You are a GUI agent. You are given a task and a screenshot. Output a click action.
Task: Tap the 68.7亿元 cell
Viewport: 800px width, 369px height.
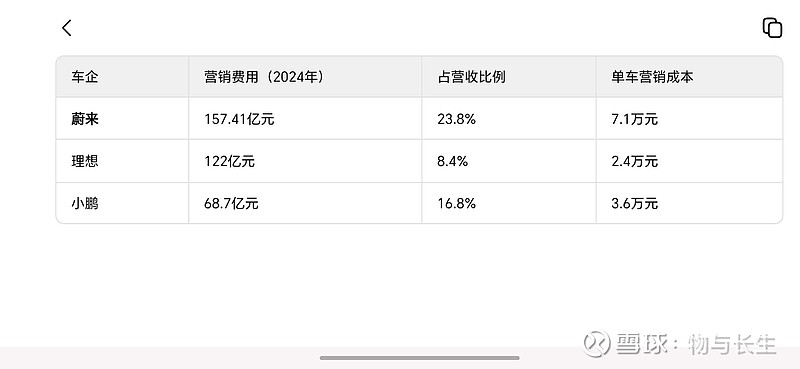(231, 204)
